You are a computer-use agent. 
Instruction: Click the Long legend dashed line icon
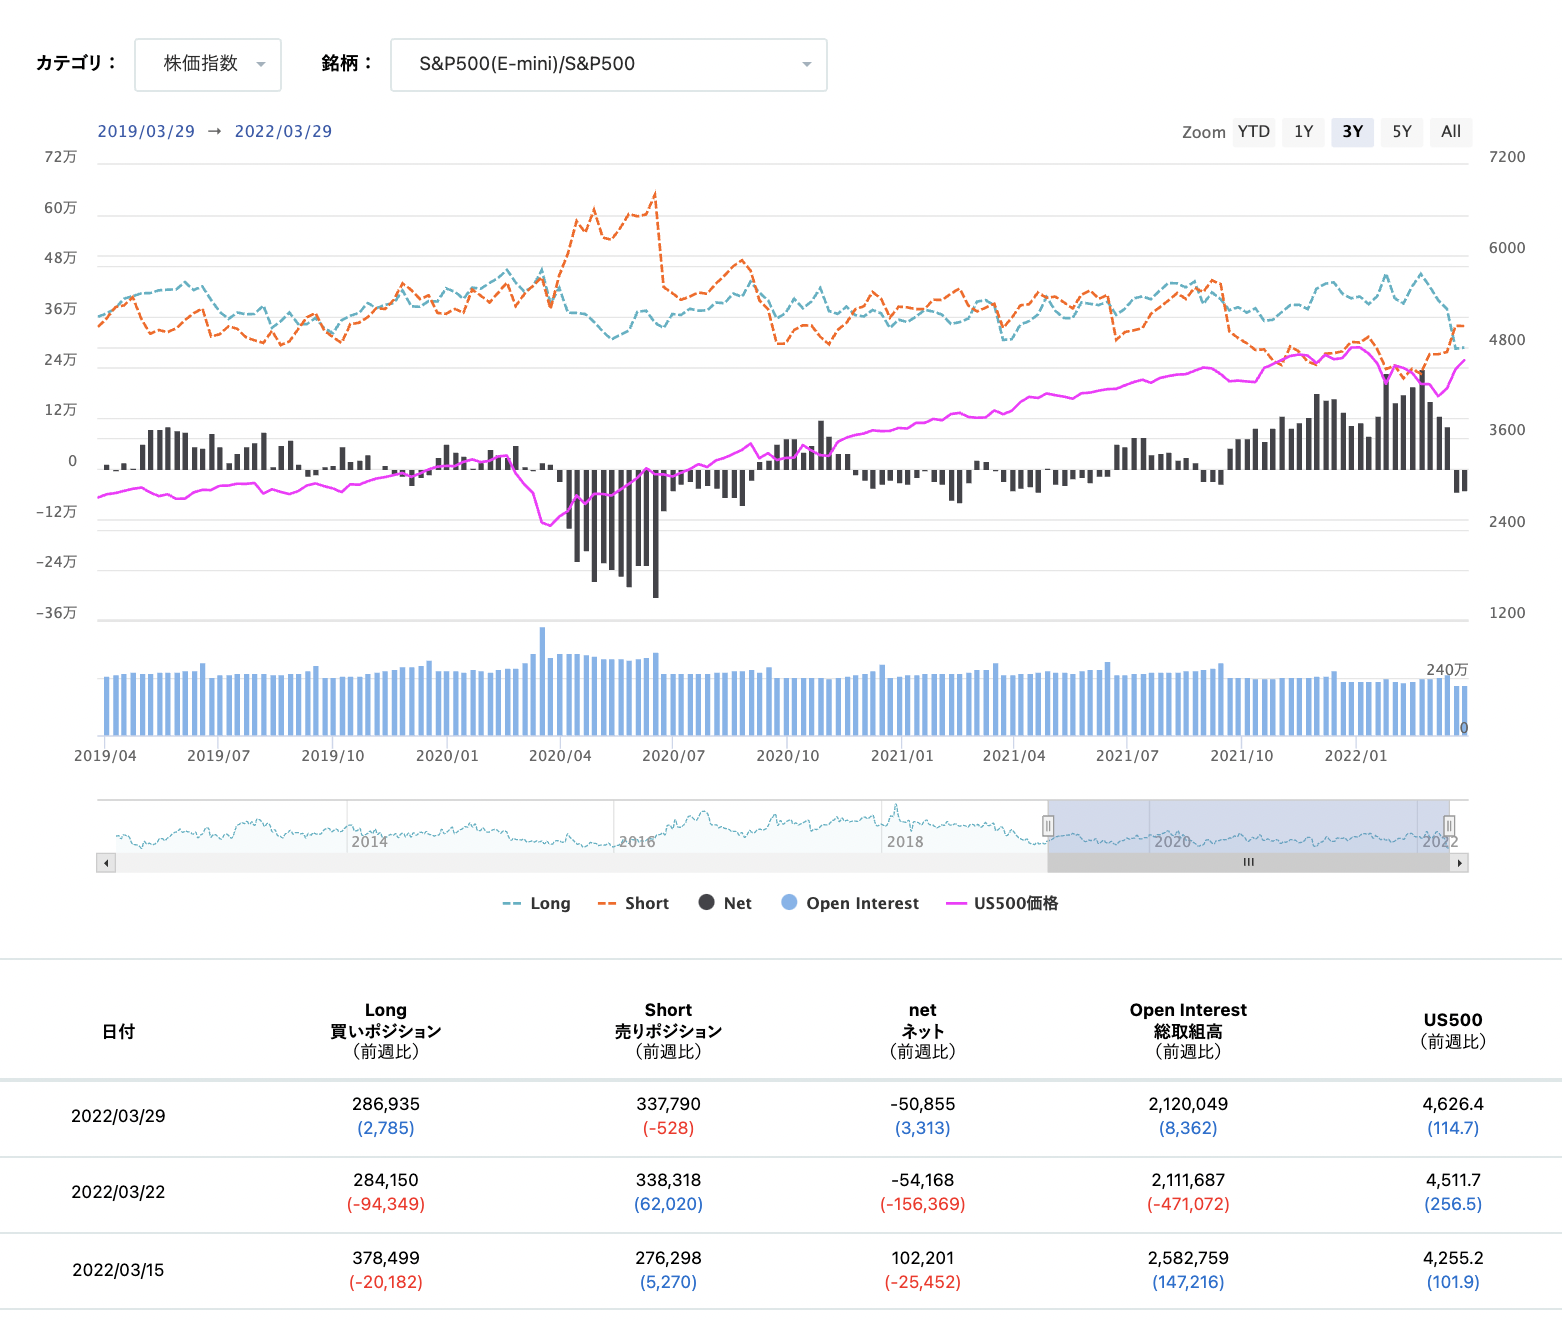pyautogui.click(x=511, y=903)
